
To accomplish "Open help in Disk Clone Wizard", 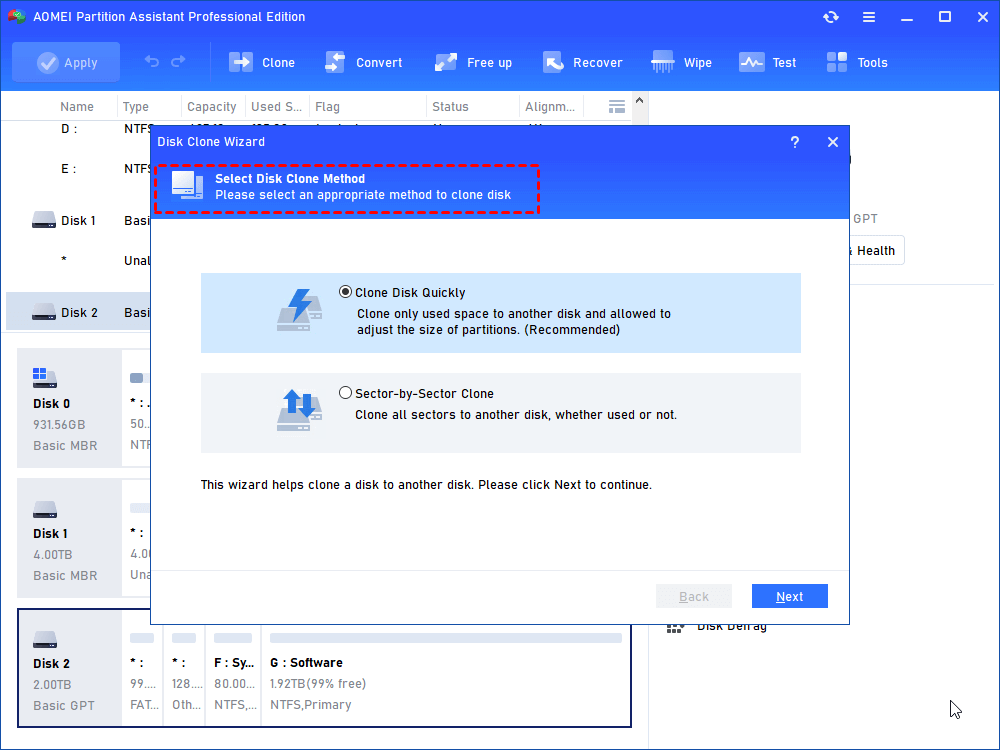I will click(795, 142).
